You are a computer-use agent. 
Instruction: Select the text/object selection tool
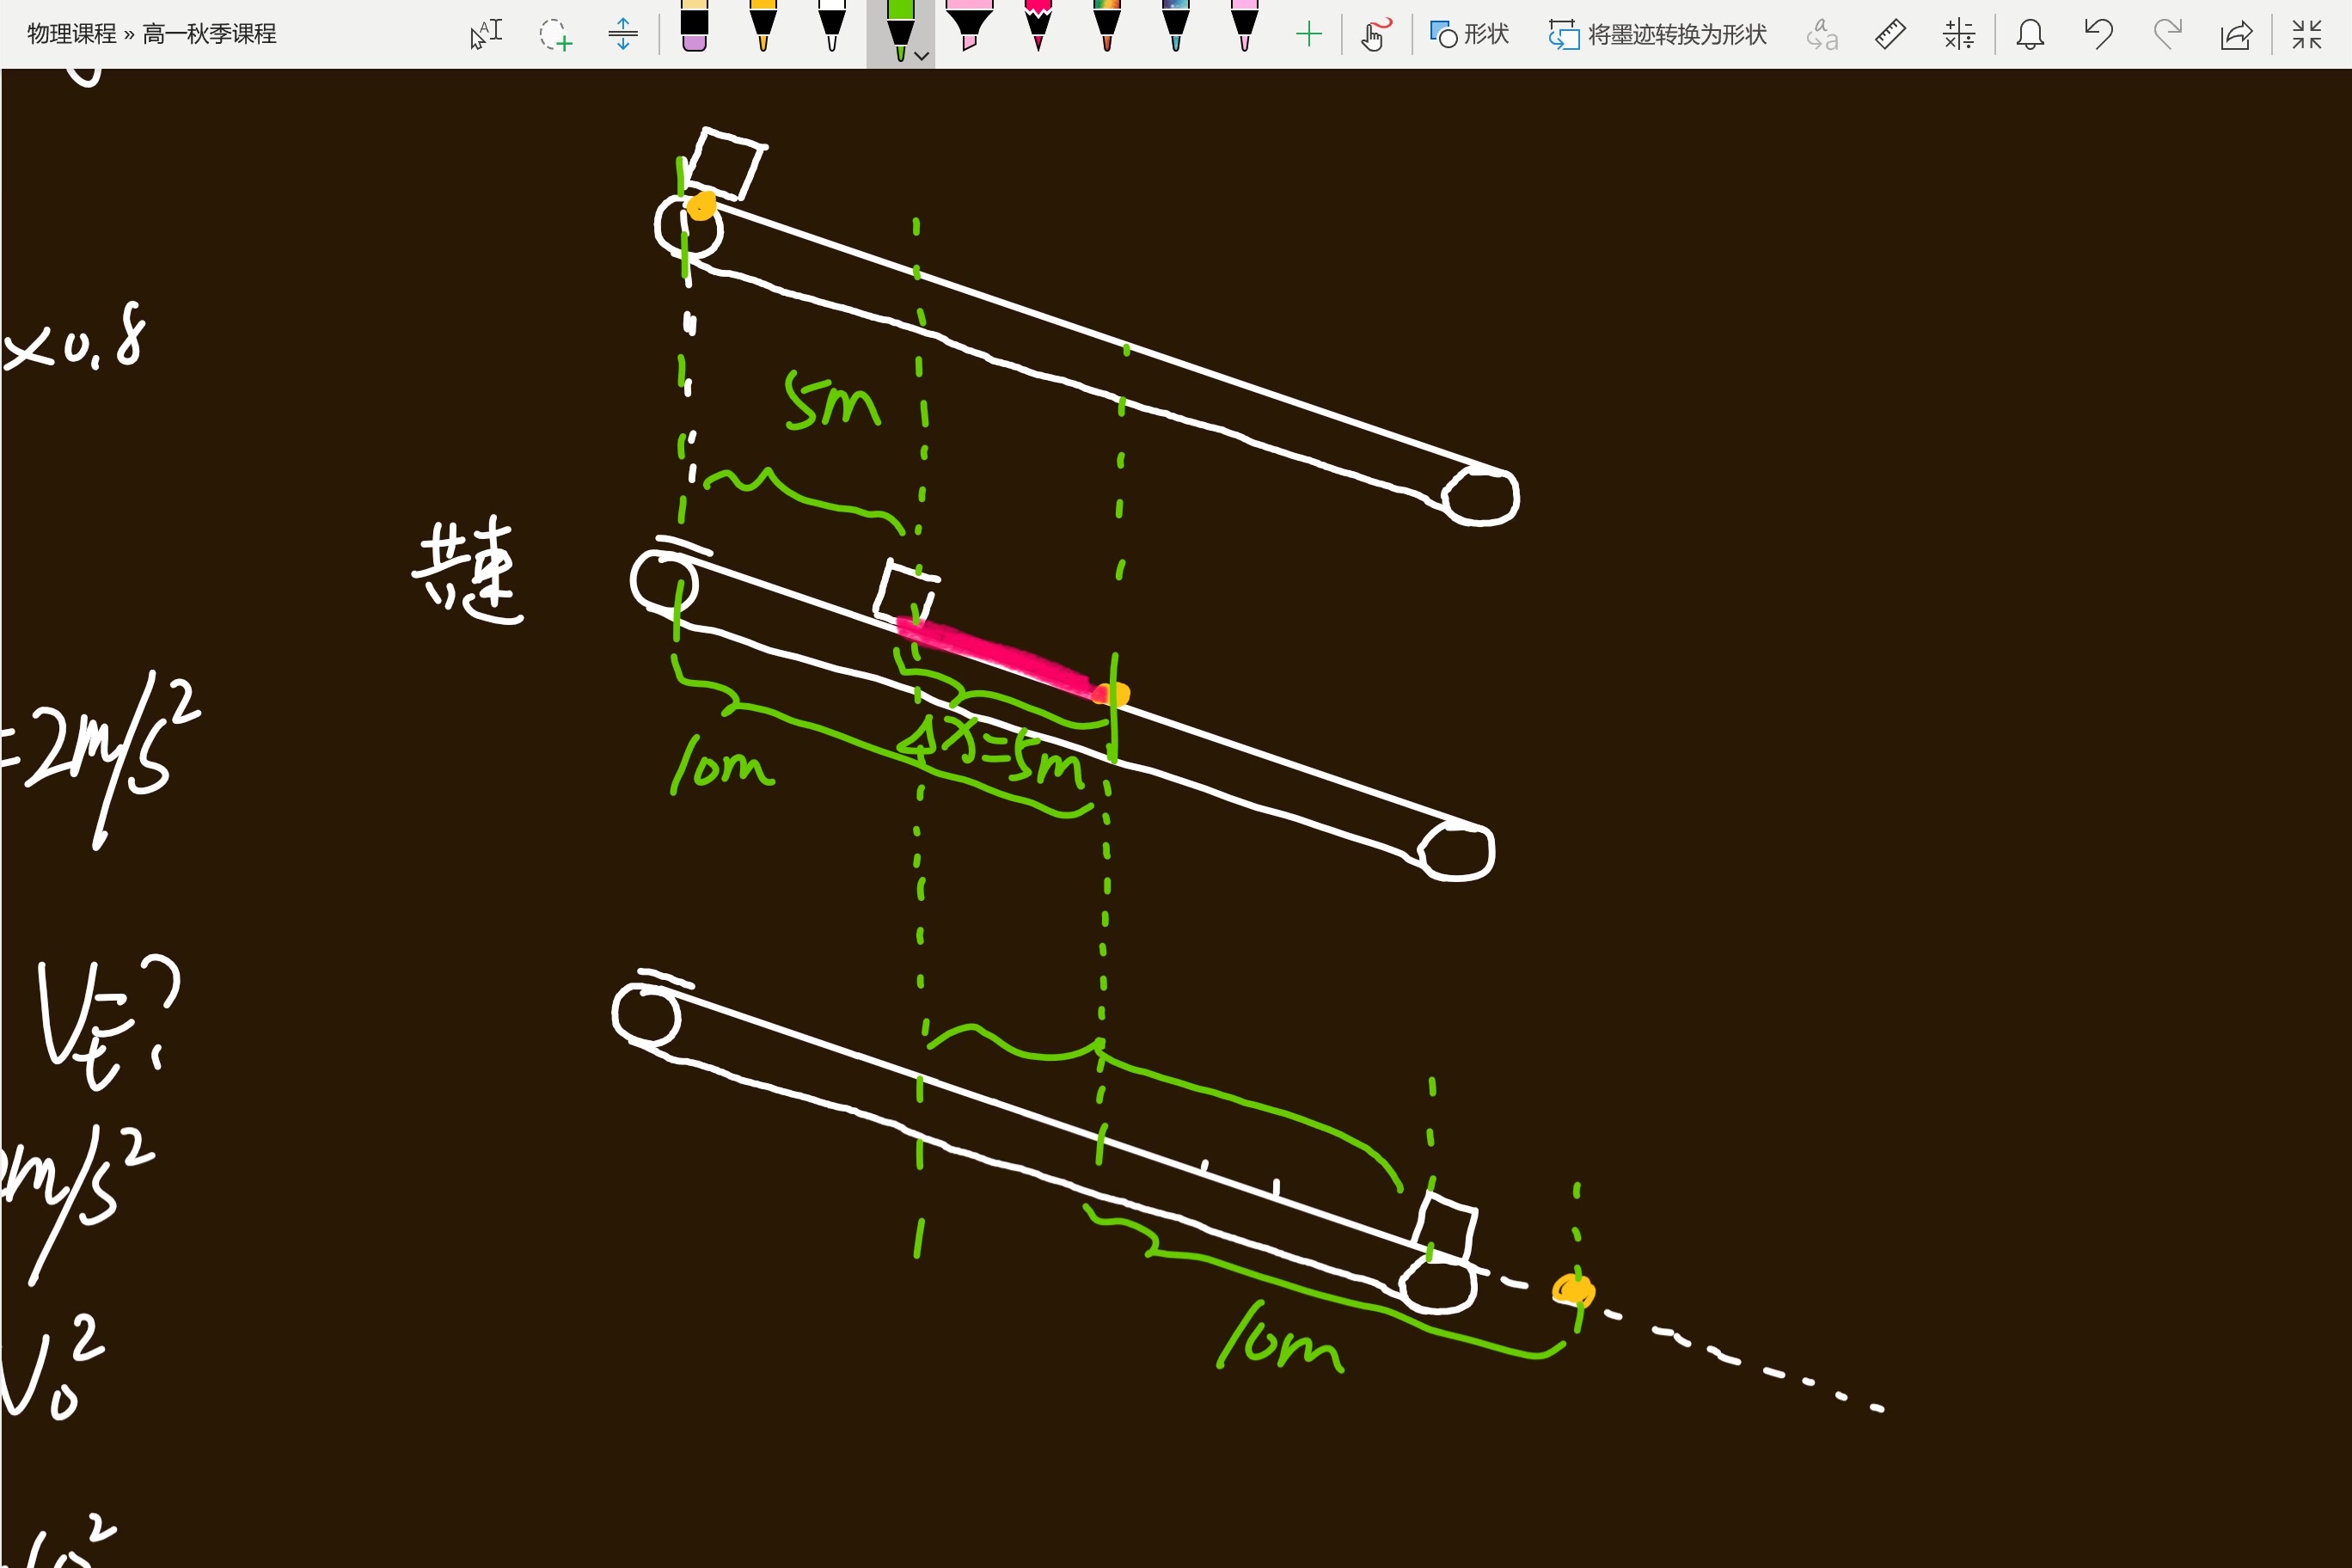(x=486, y=34)
